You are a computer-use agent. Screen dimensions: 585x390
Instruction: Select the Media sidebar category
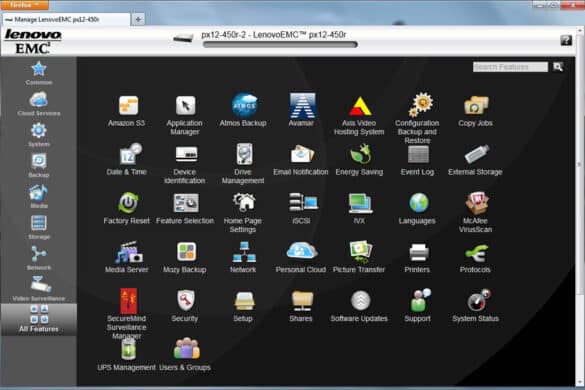pyautogui.click(x=39, y=197)
